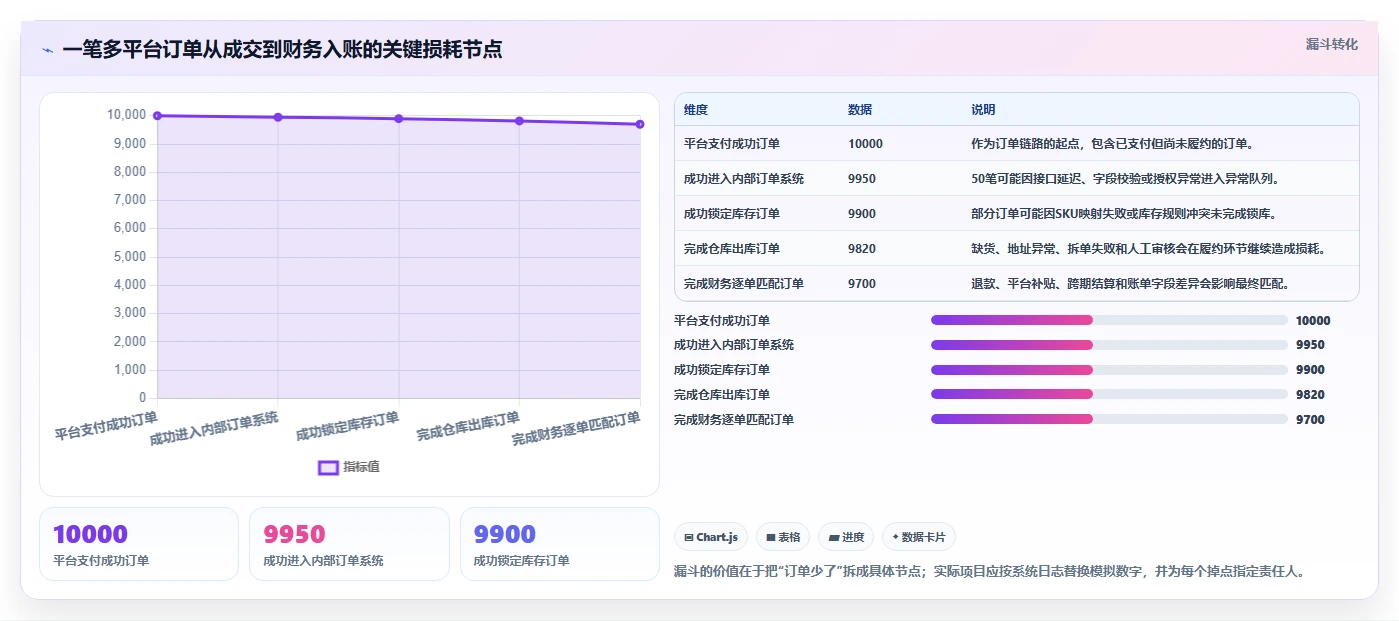
Task: Click the 漏斗转化 tag at top right
Action: pos(1331,44)
